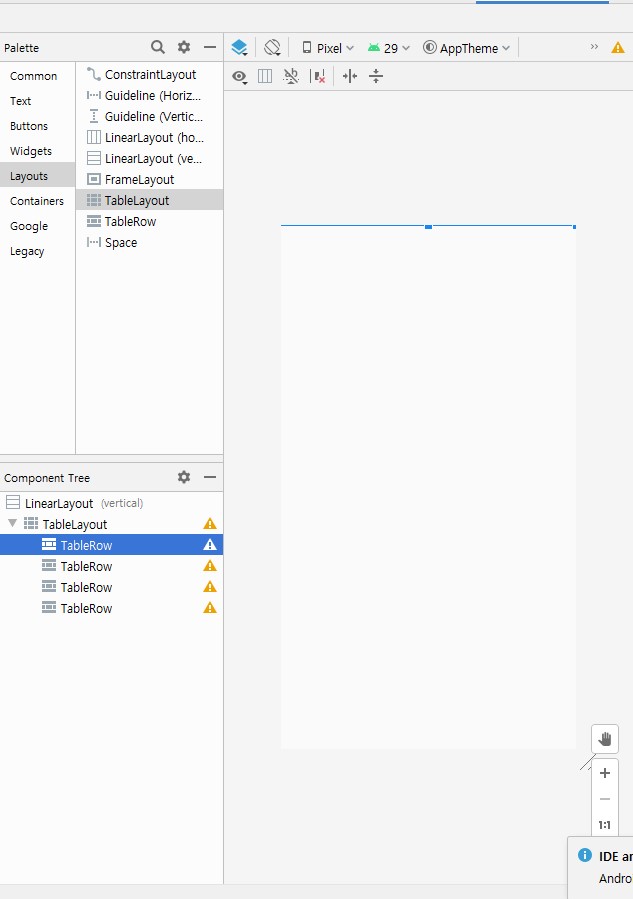Image resolution: width=633 pixels, height=899 pixels.
Task: Activate the pan hand tool
Action: (605, 739)
